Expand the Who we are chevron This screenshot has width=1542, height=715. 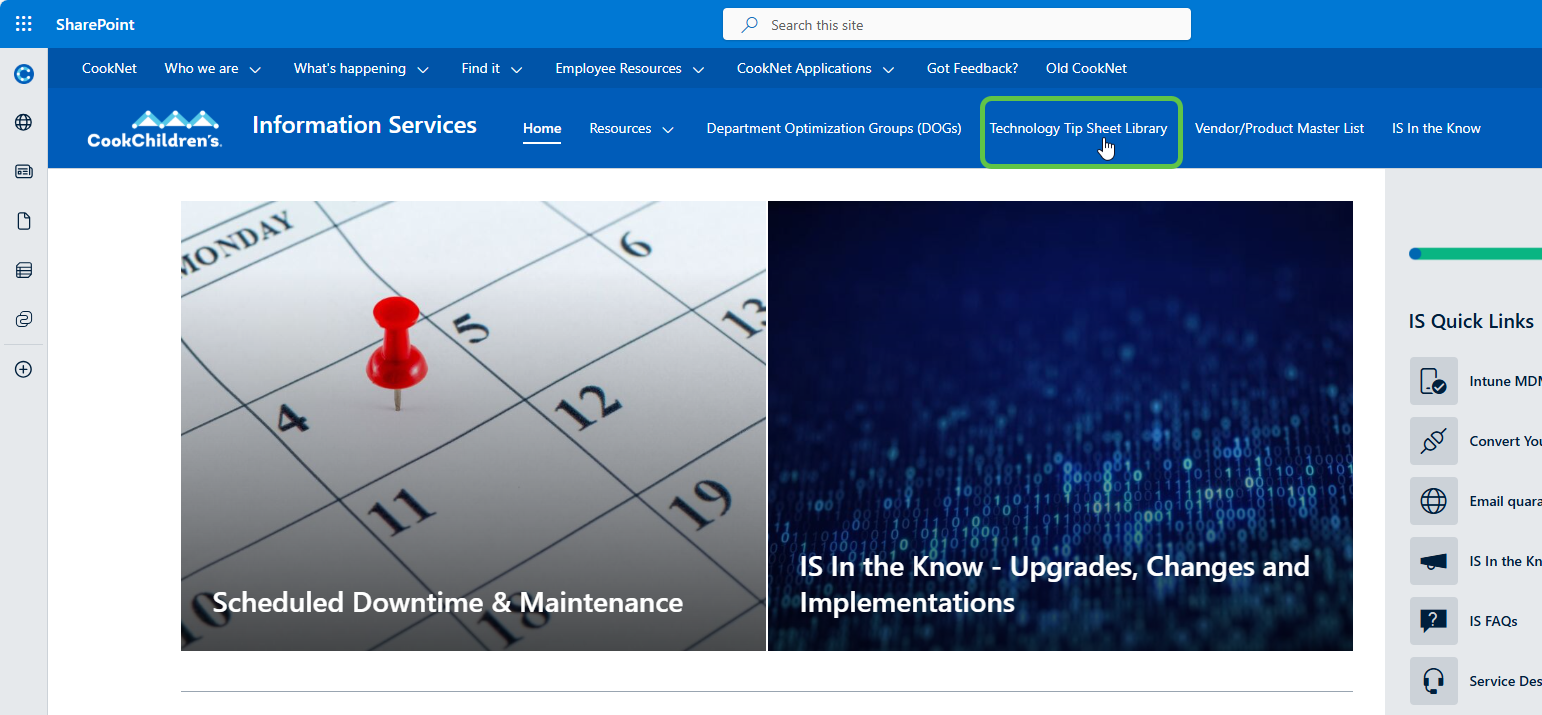click(255, 70)
